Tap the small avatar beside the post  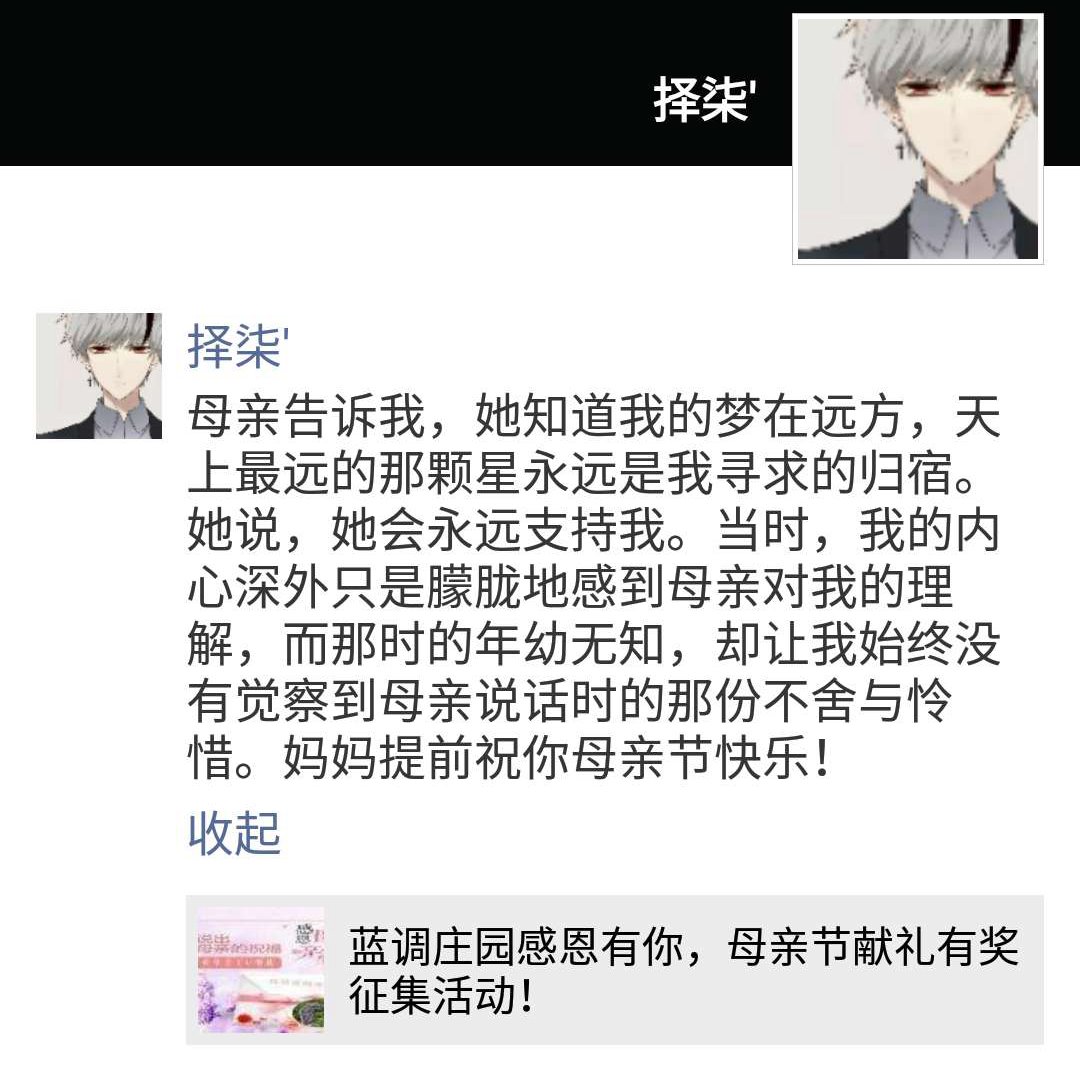click(99, 376)
